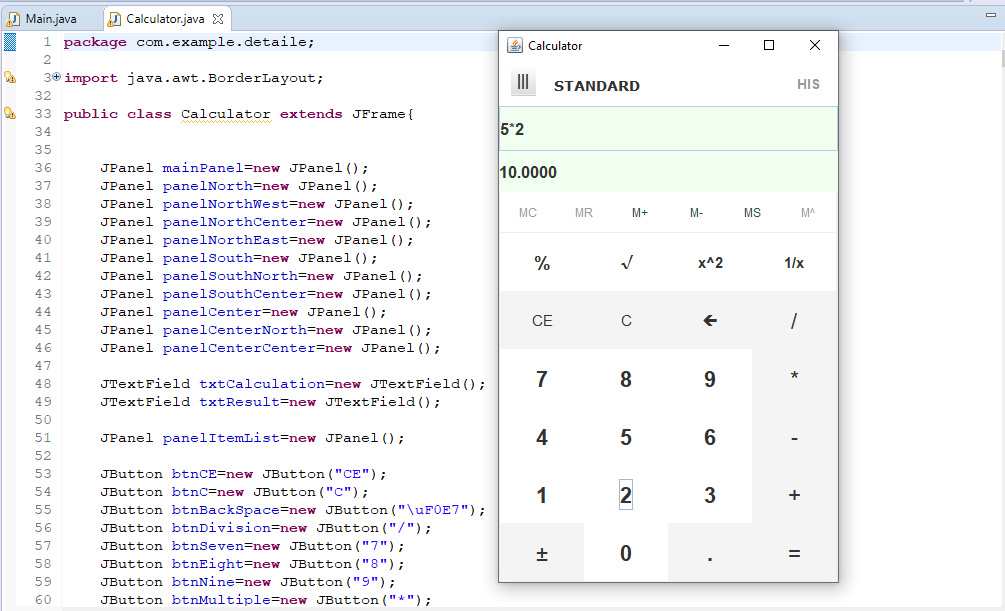The image size is (1005, 611).
Task: Click the STANDARD mode label
Action: coord(597,86)
